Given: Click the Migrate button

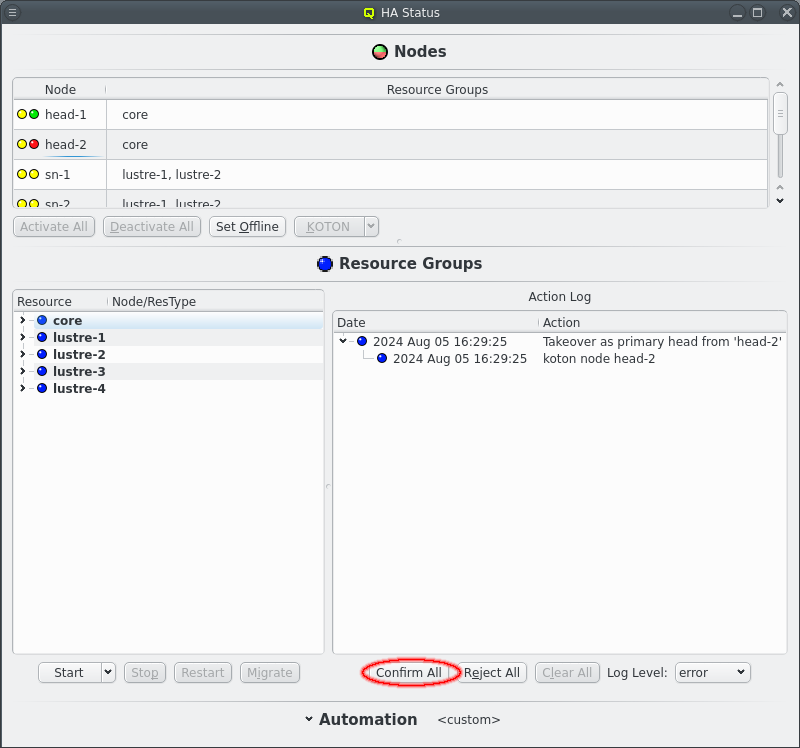Looking at the screenshot, I should (270, 672).
